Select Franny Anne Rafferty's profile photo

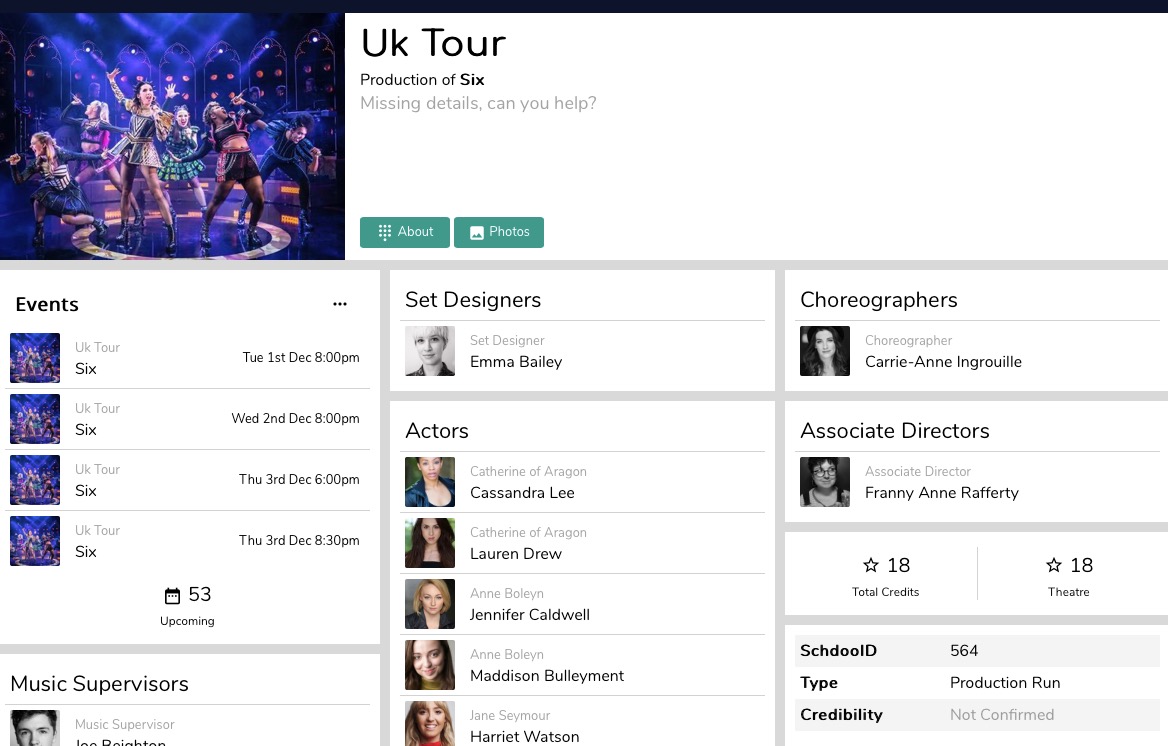click(825, 482)
